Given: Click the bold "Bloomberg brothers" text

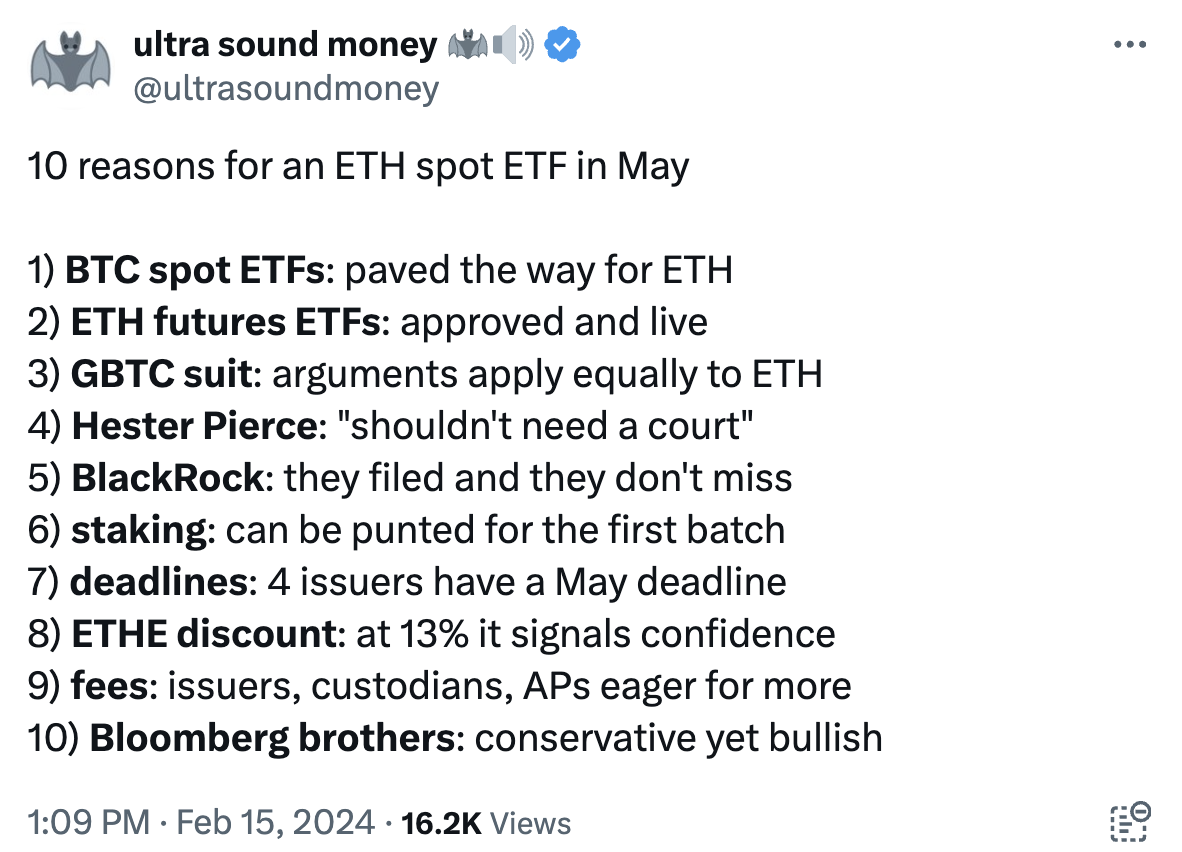Looking at the screenshot, I should coord(273,737).
